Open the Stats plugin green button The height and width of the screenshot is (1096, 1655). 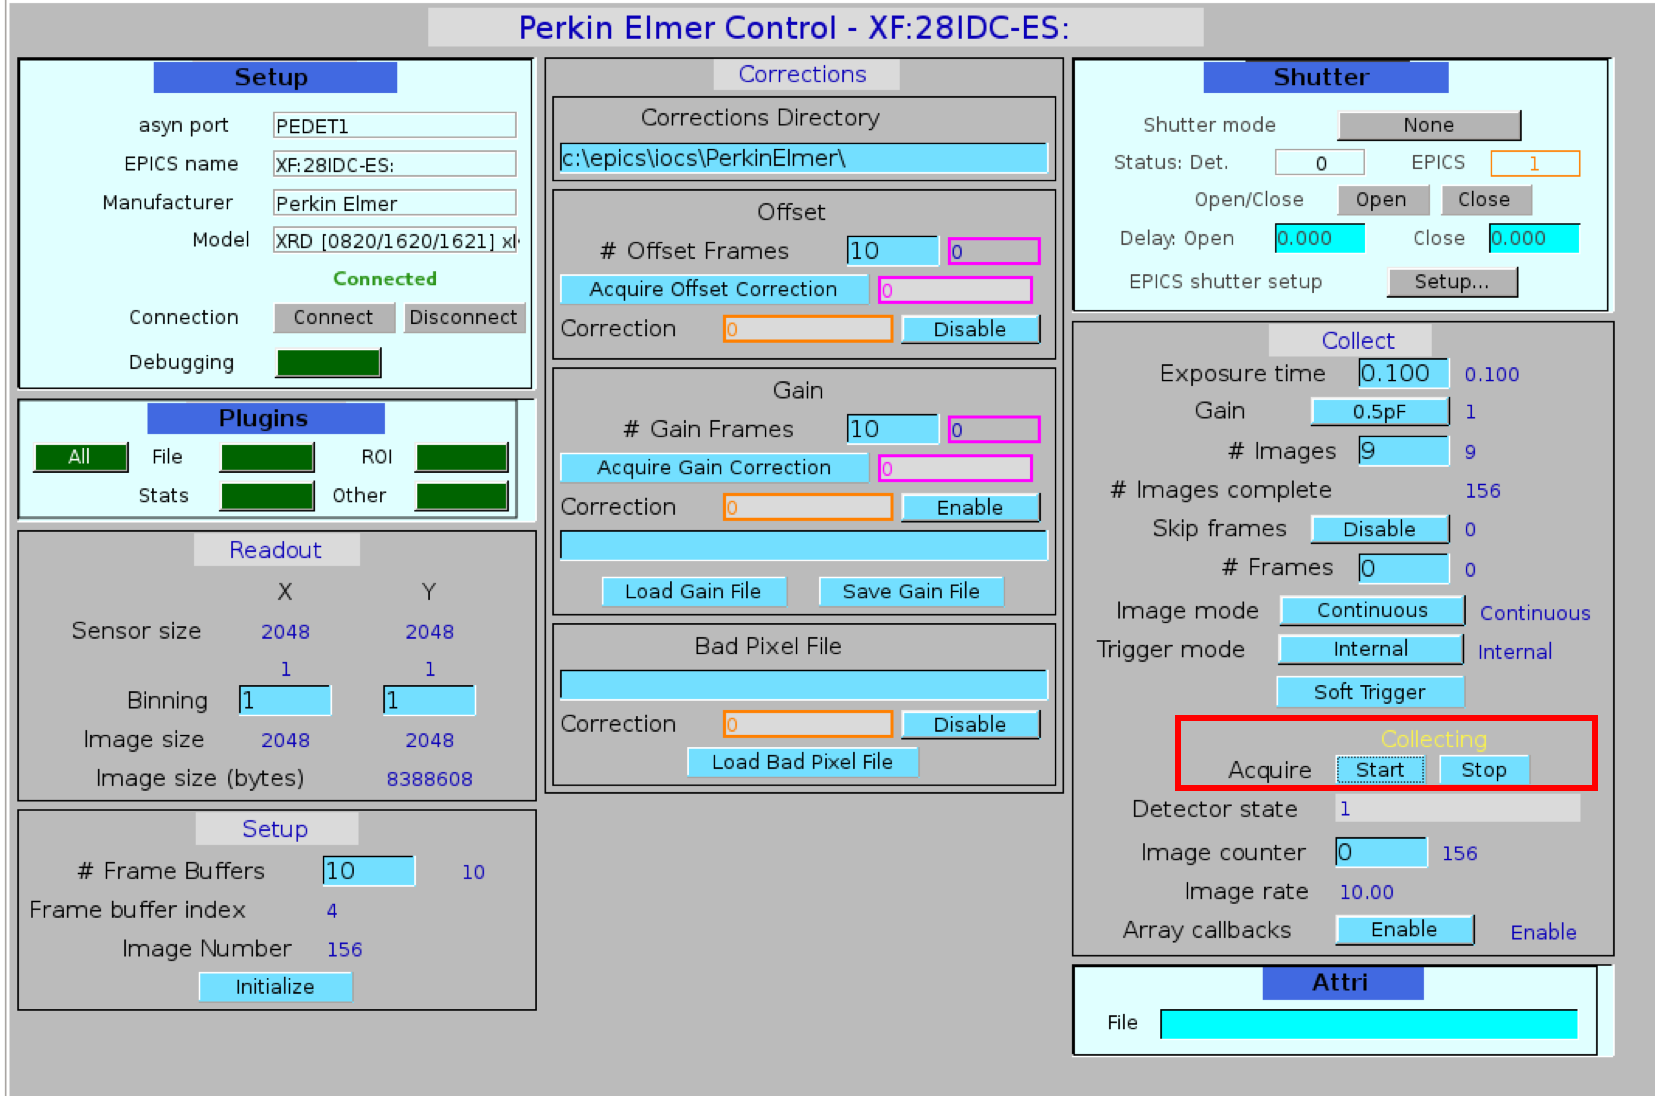coord(267,496)
